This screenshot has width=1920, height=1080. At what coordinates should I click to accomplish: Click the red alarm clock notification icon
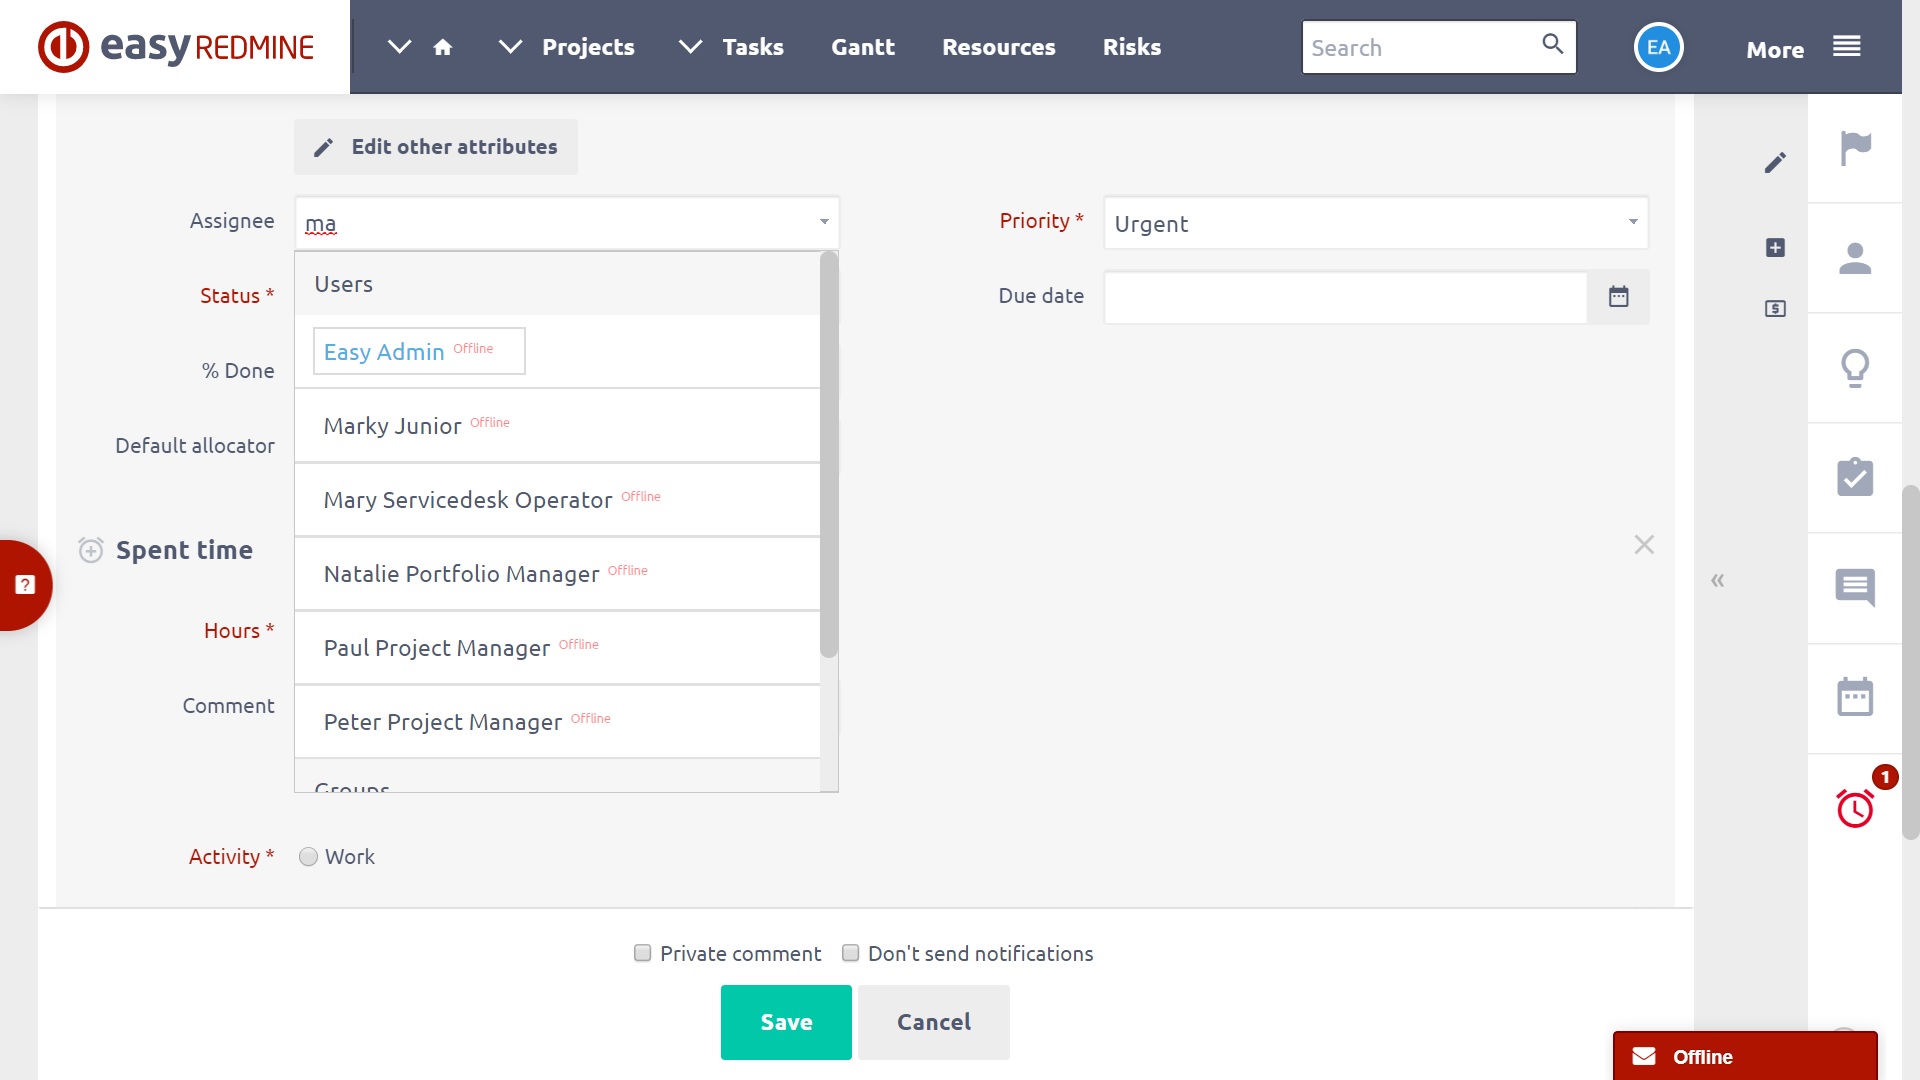1855,808
